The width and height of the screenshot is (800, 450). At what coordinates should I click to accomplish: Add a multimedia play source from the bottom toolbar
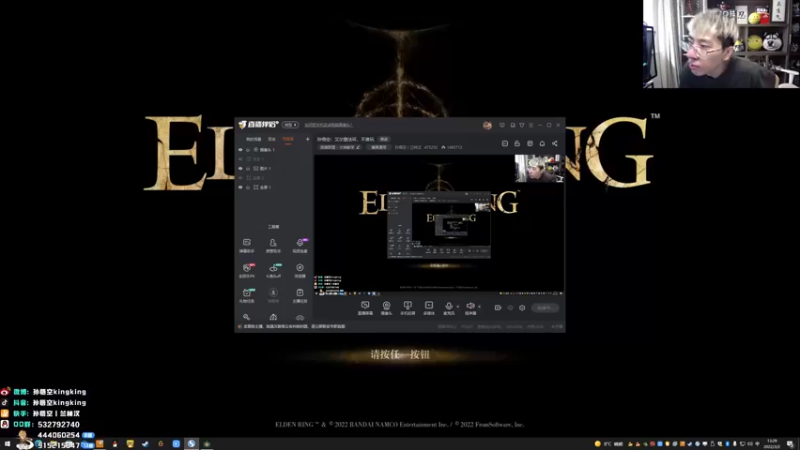[x=429, y=308]
